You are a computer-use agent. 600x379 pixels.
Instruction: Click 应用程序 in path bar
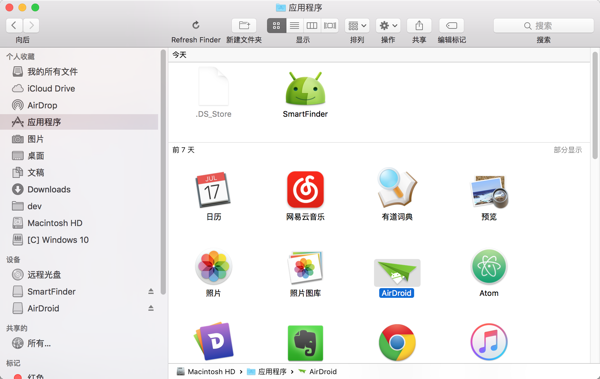point(267,371)
